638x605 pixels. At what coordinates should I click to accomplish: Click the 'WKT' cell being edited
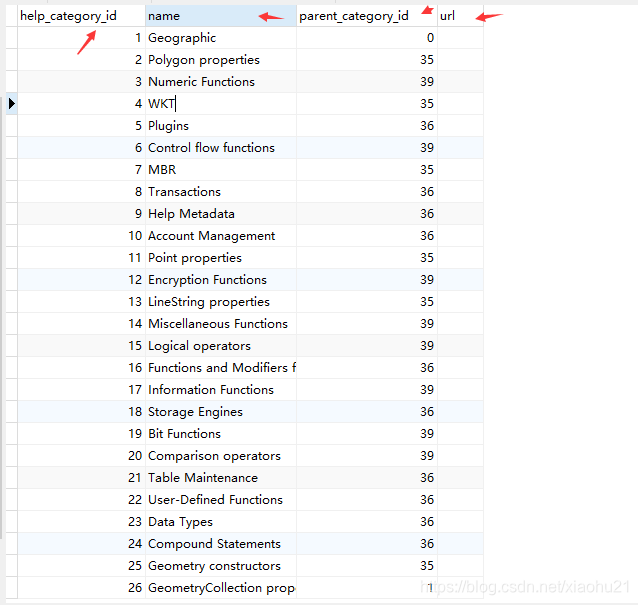tap(221, 104)
